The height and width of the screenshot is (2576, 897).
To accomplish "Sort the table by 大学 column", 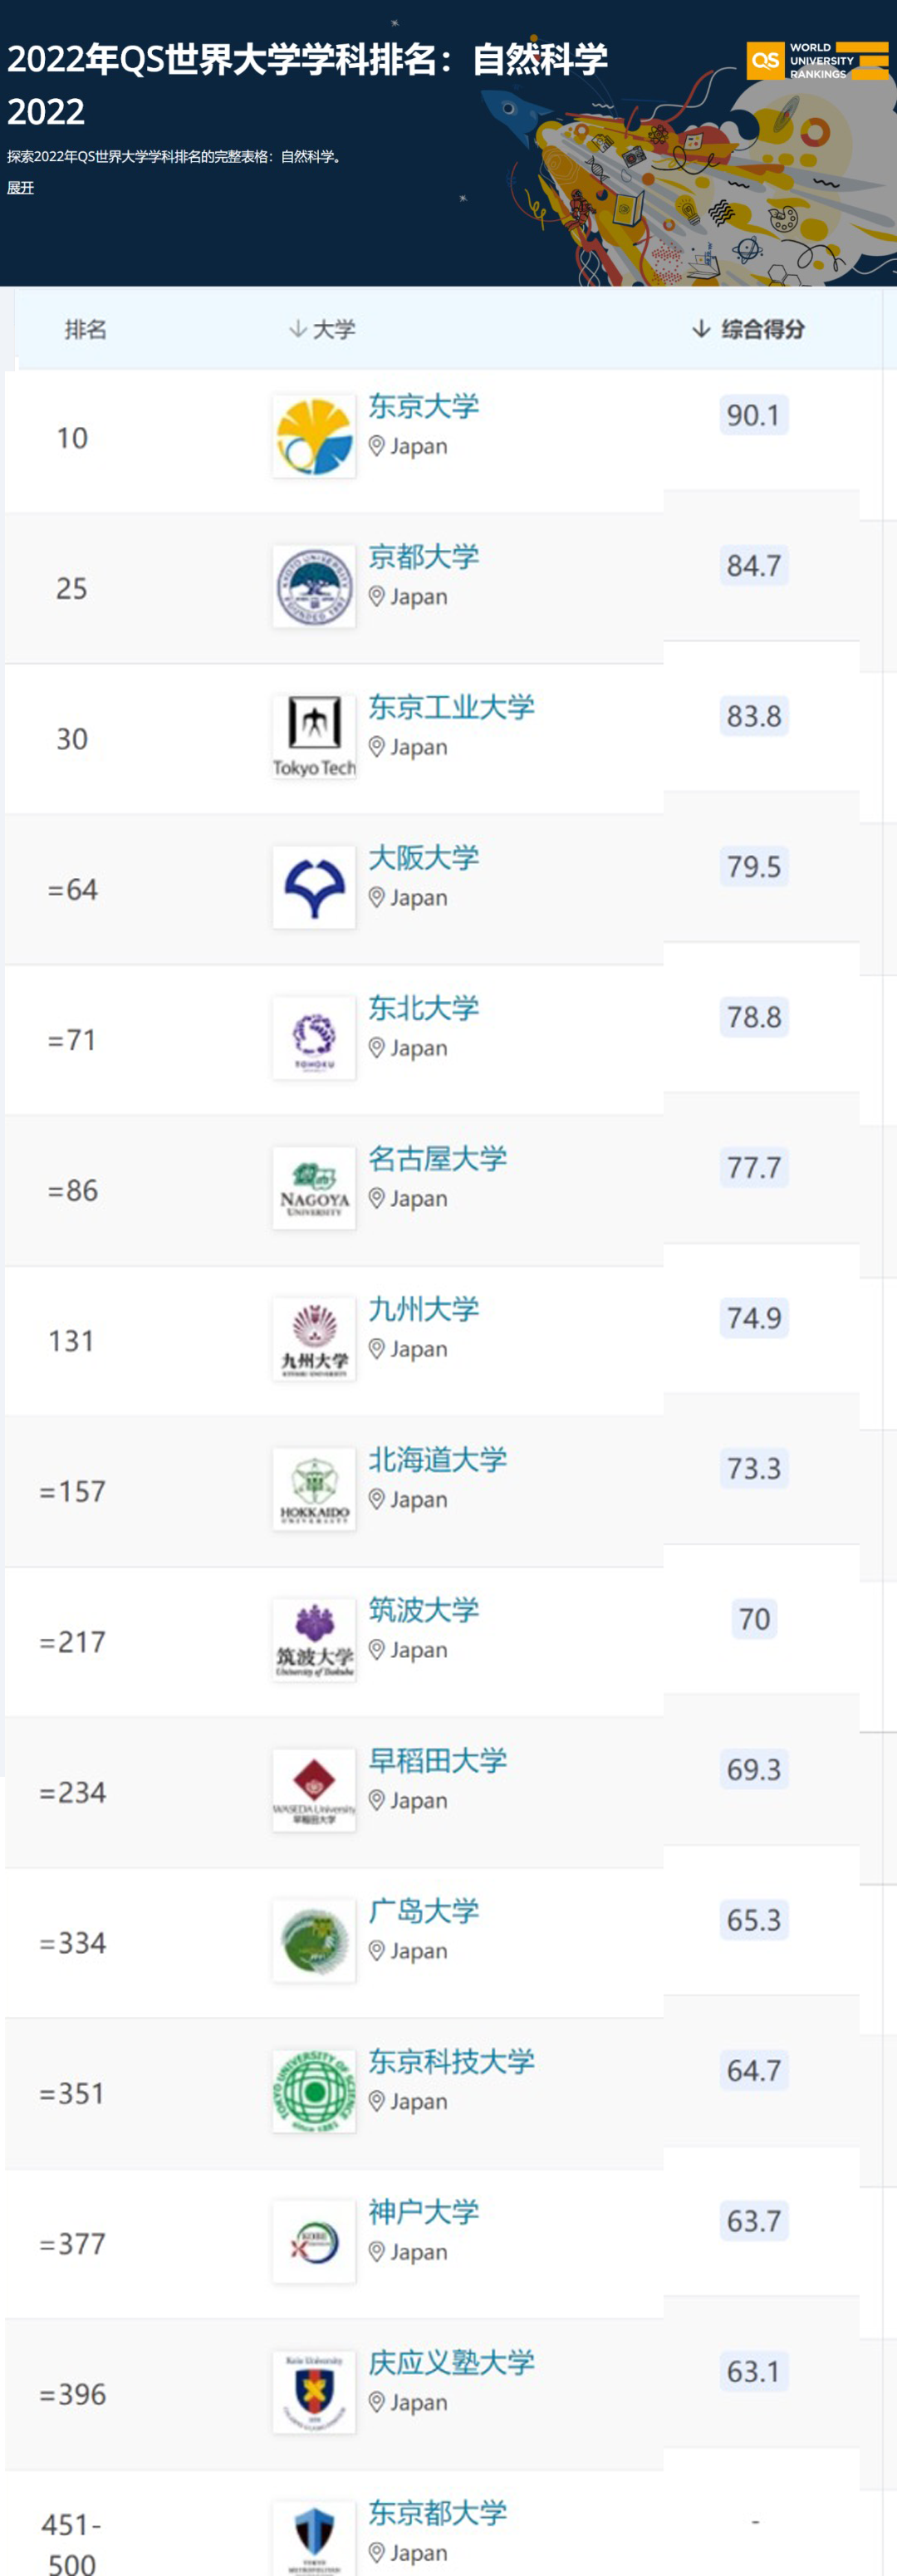I will coord(322,329).
